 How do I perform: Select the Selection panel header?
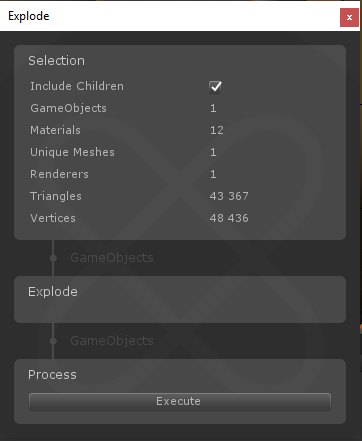pyautogui.click(x=56, y=61)
